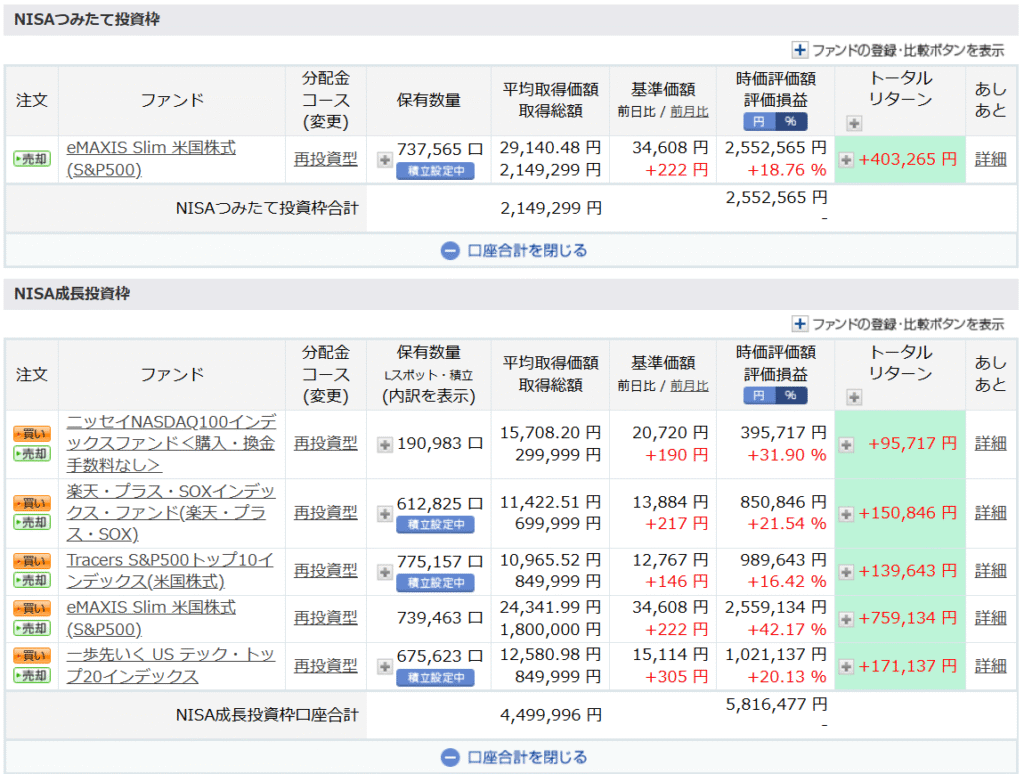This screenshot has height=774, width=1024.
Task: Open ニッセイNASDAQ100インデックスファンド fund link
Action: (x=171, y=443)
